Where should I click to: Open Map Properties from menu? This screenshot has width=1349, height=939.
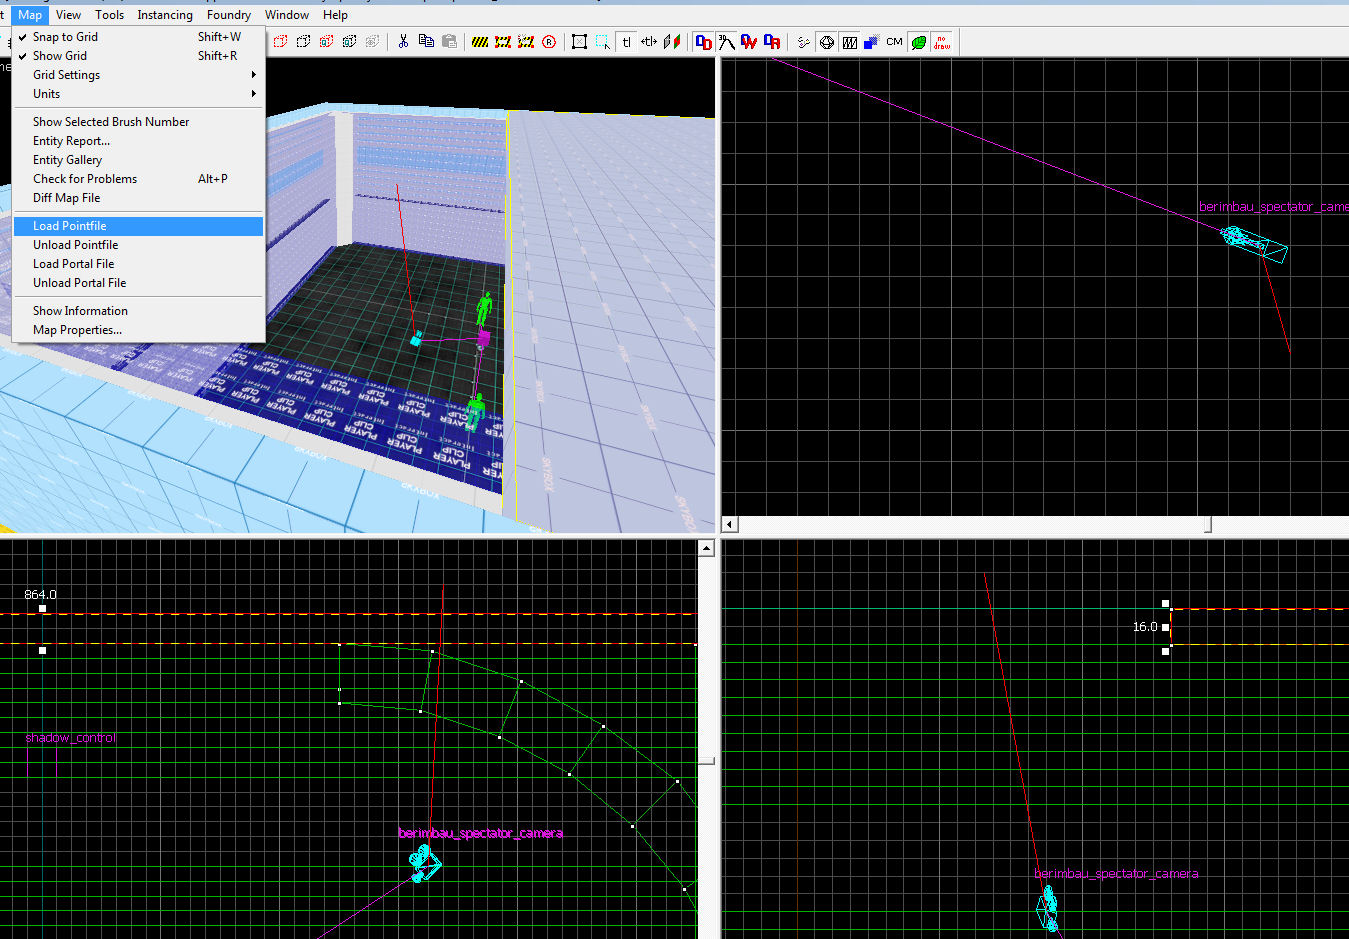coord(77,330)
